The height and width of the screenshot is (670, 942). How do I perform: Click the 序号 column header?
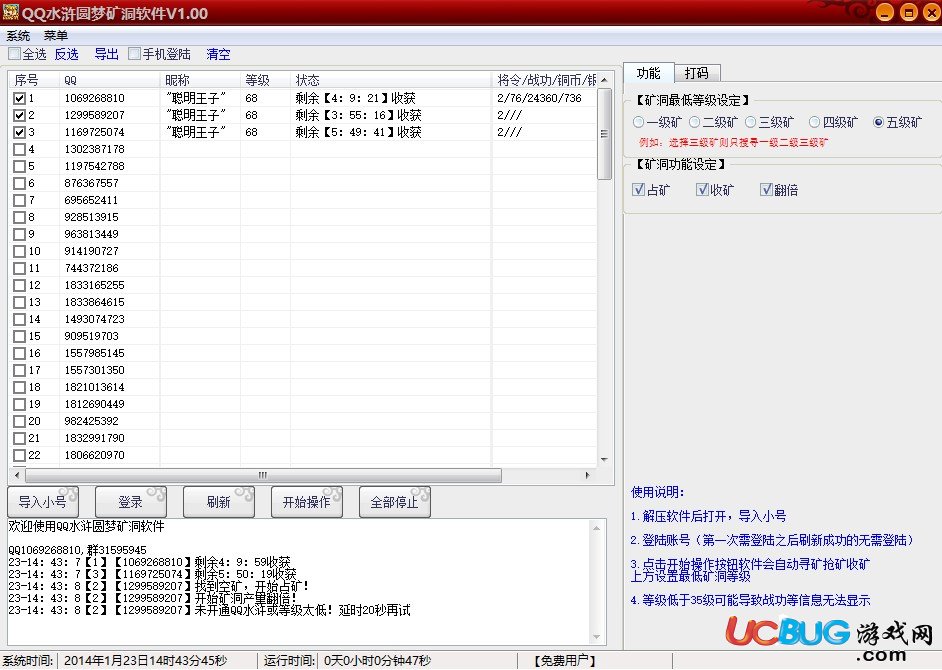[x=34, y=80]
